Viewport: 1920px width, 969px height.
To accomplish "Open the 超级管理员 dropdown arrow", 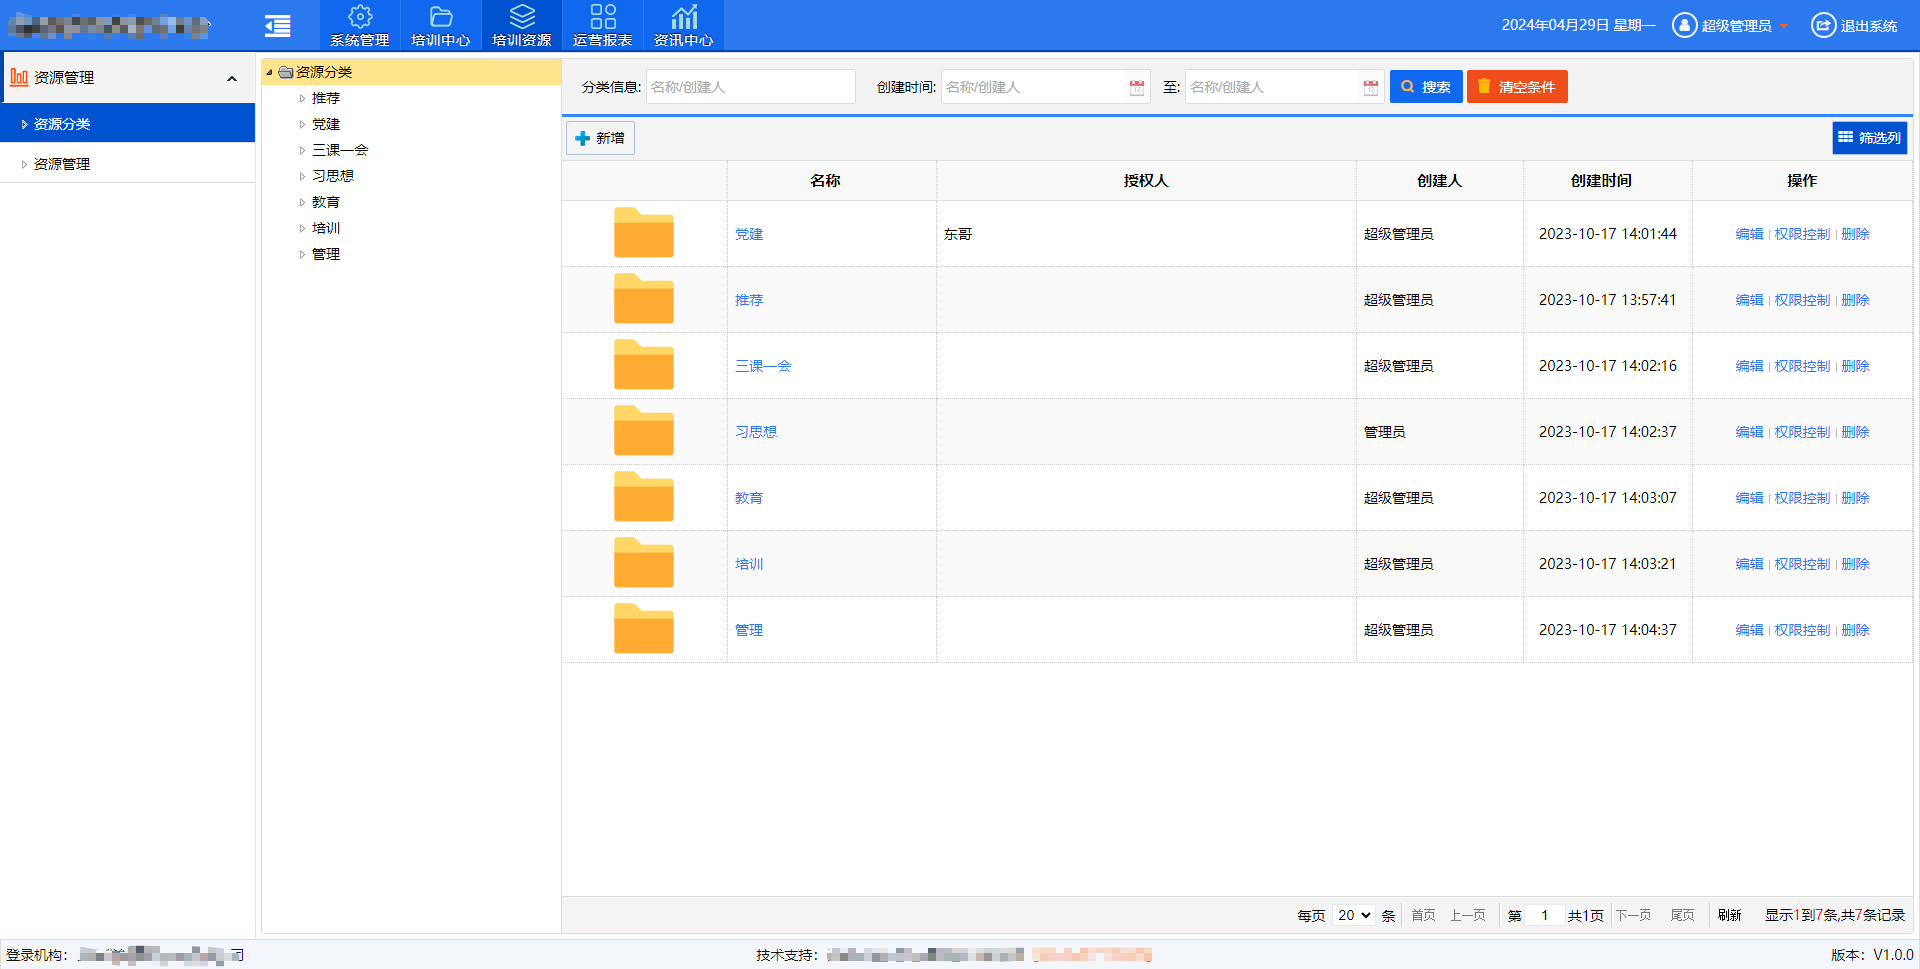I will (1784, 26).
